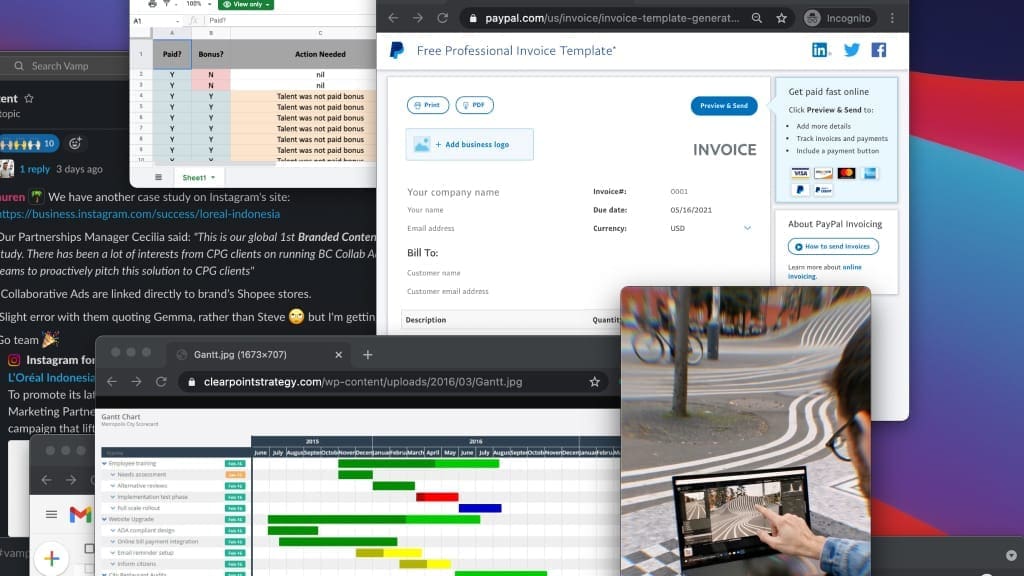Click the Twitter bird icon on PayPal page

[851, 50]
